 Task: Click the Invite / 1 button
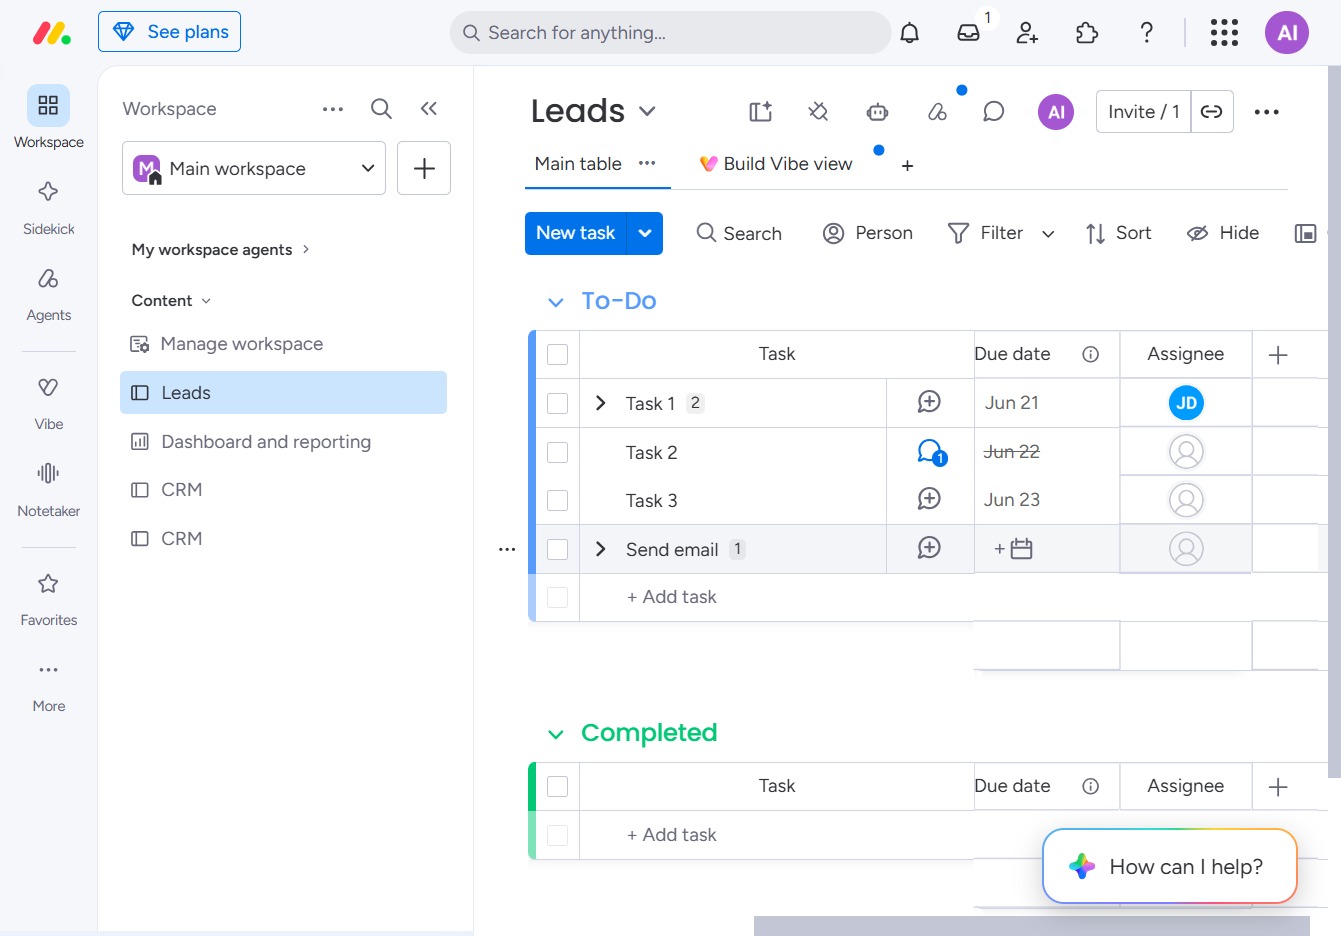point(1144,111)
